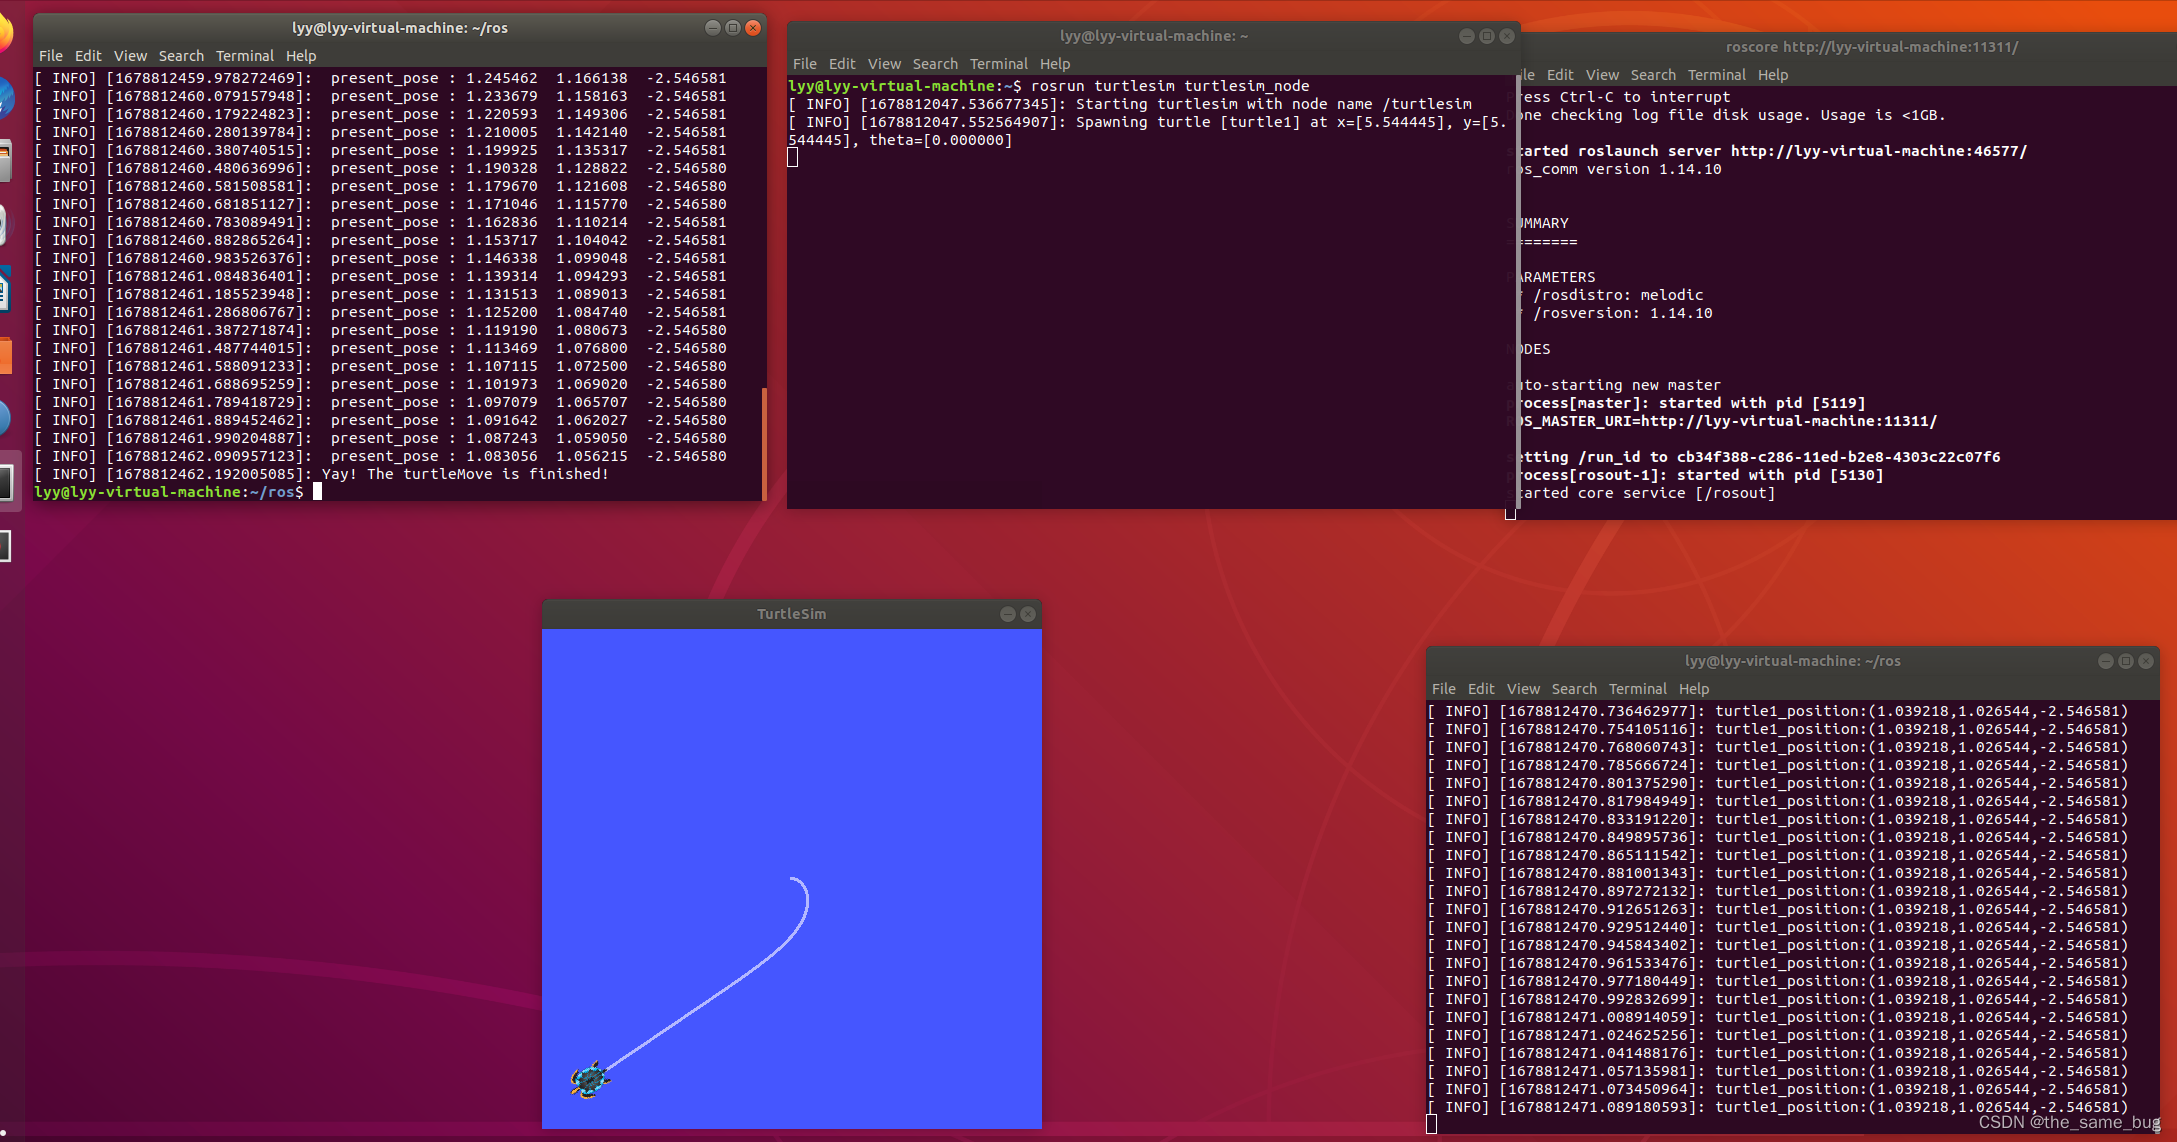The image size is (2177, 1142).
Task: Open Help menu in turtle1_position terminal
Action: (1693, 689)
